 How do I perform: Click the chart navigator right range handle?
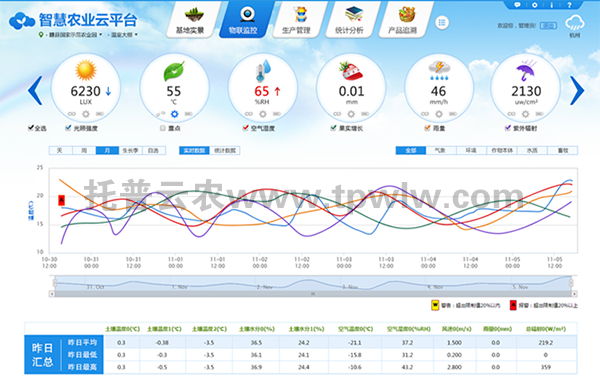tap(571, 283)
